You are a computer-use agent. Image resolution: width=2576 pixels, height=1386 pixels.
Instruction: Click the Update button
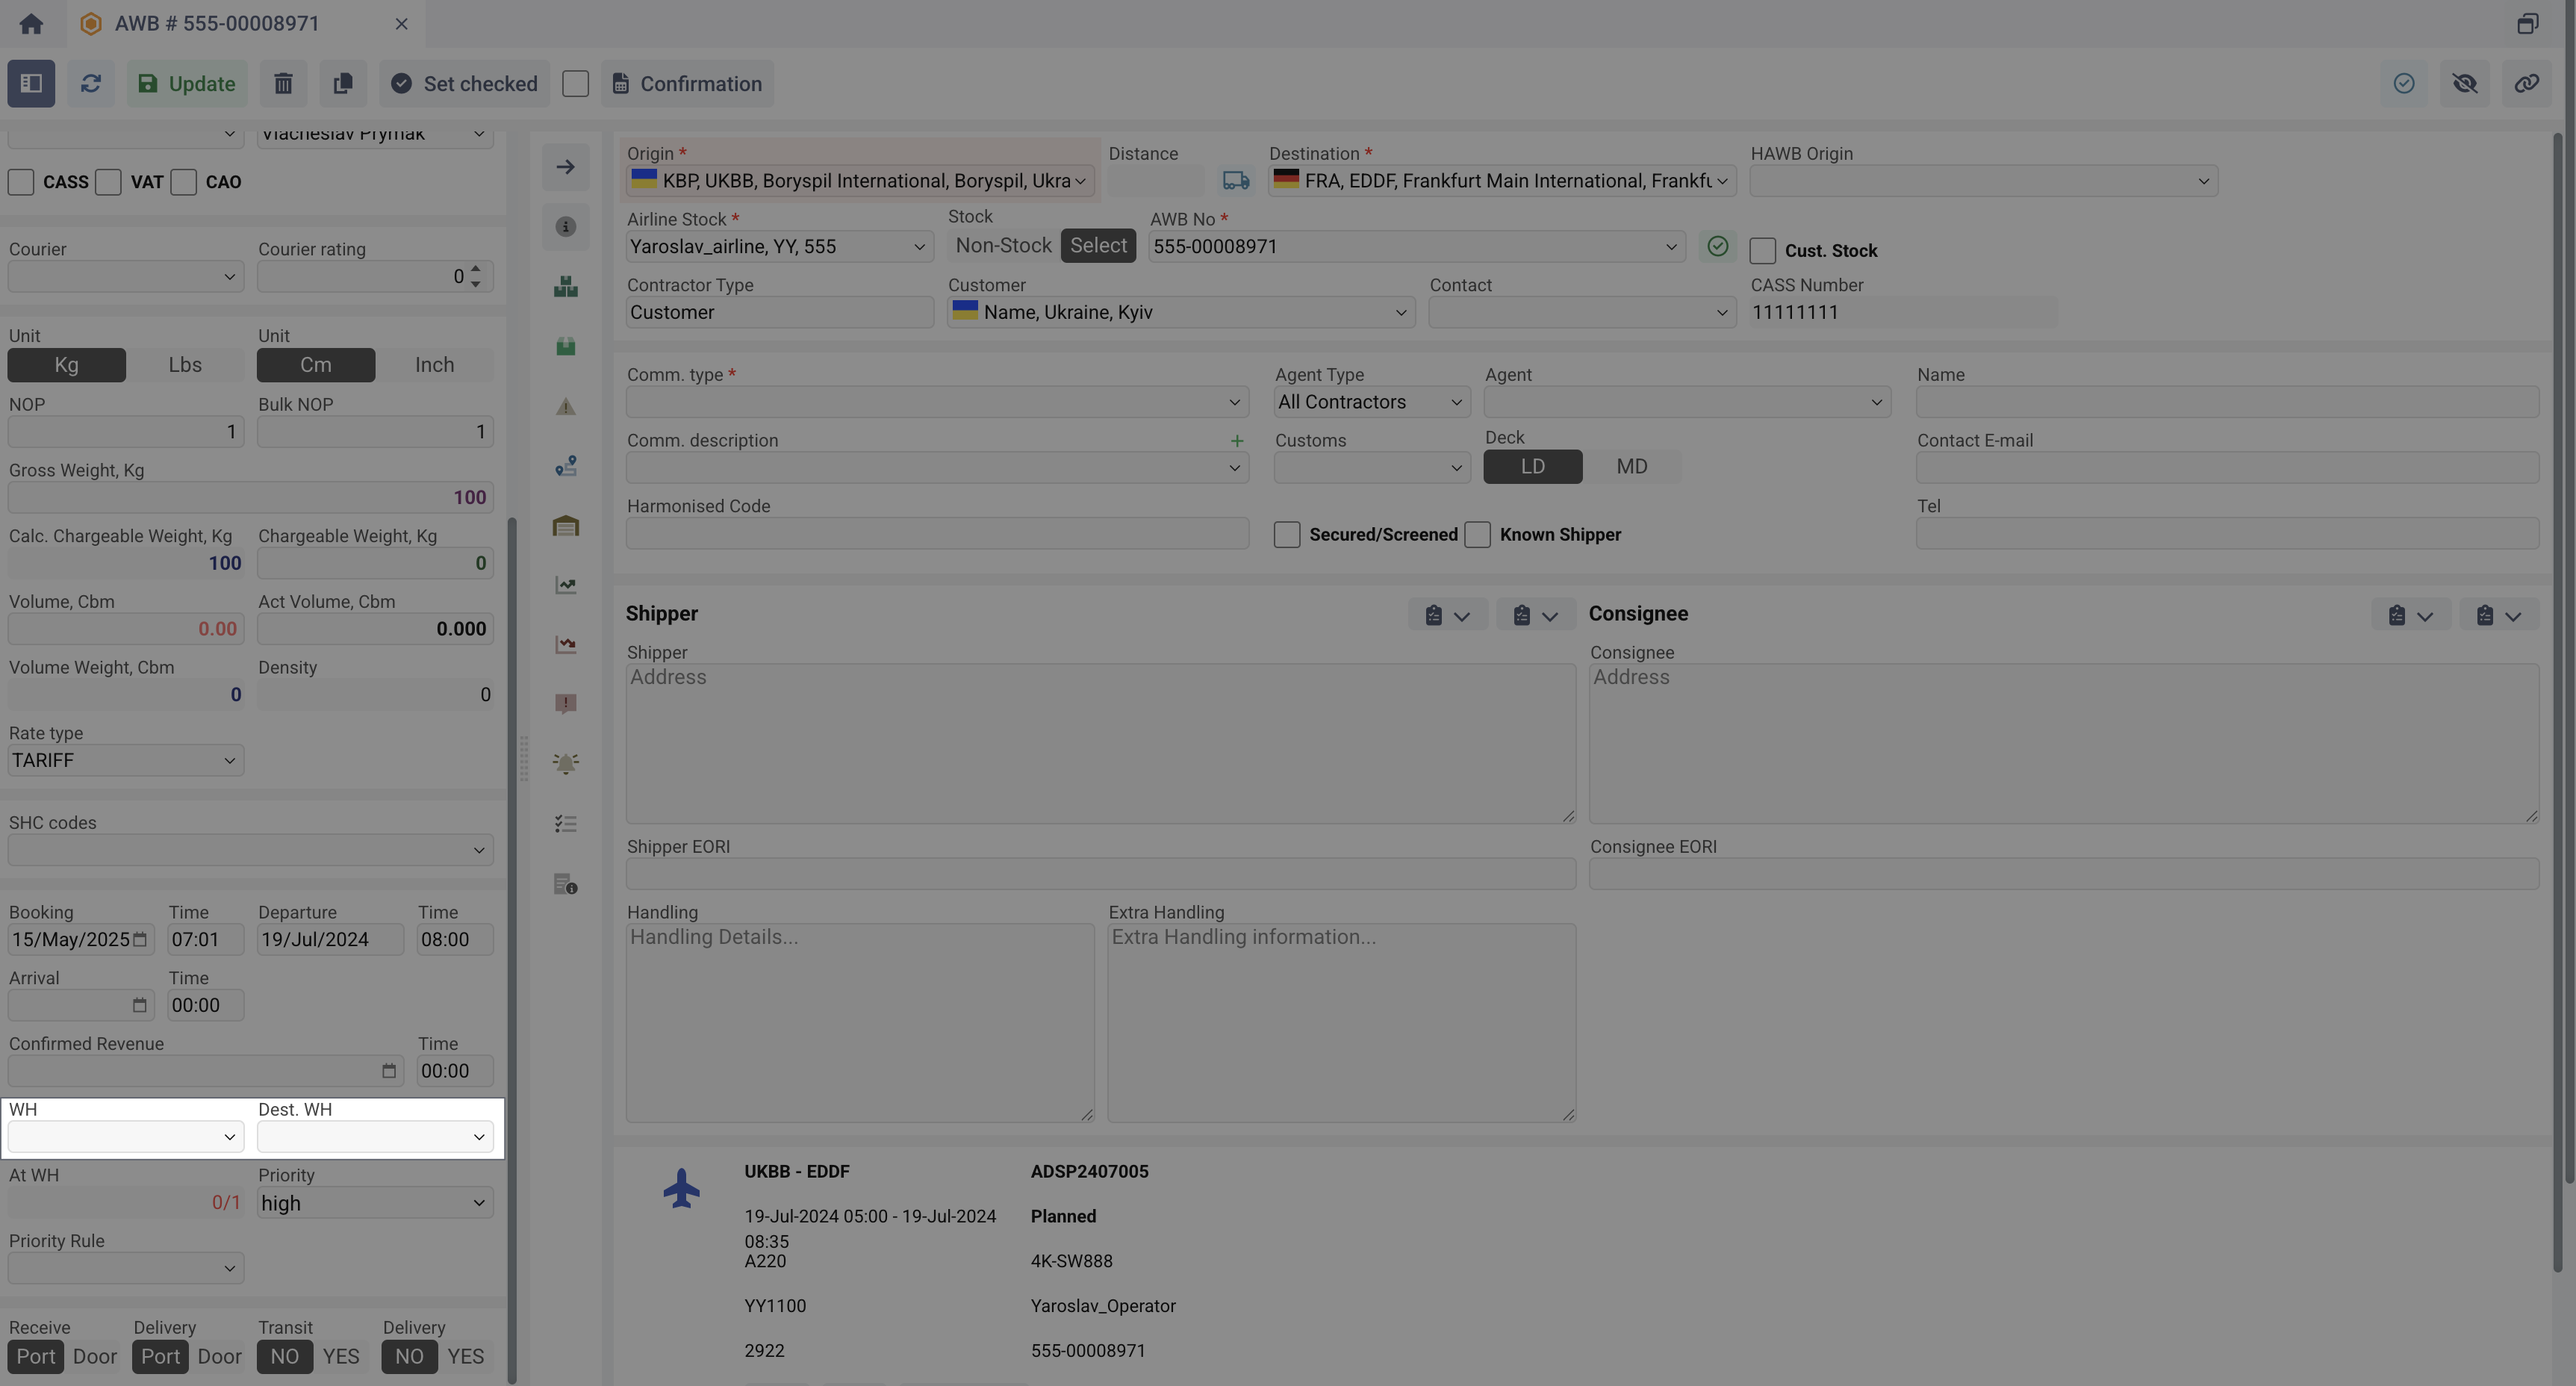pyautogui.click(x=187, y=84)
